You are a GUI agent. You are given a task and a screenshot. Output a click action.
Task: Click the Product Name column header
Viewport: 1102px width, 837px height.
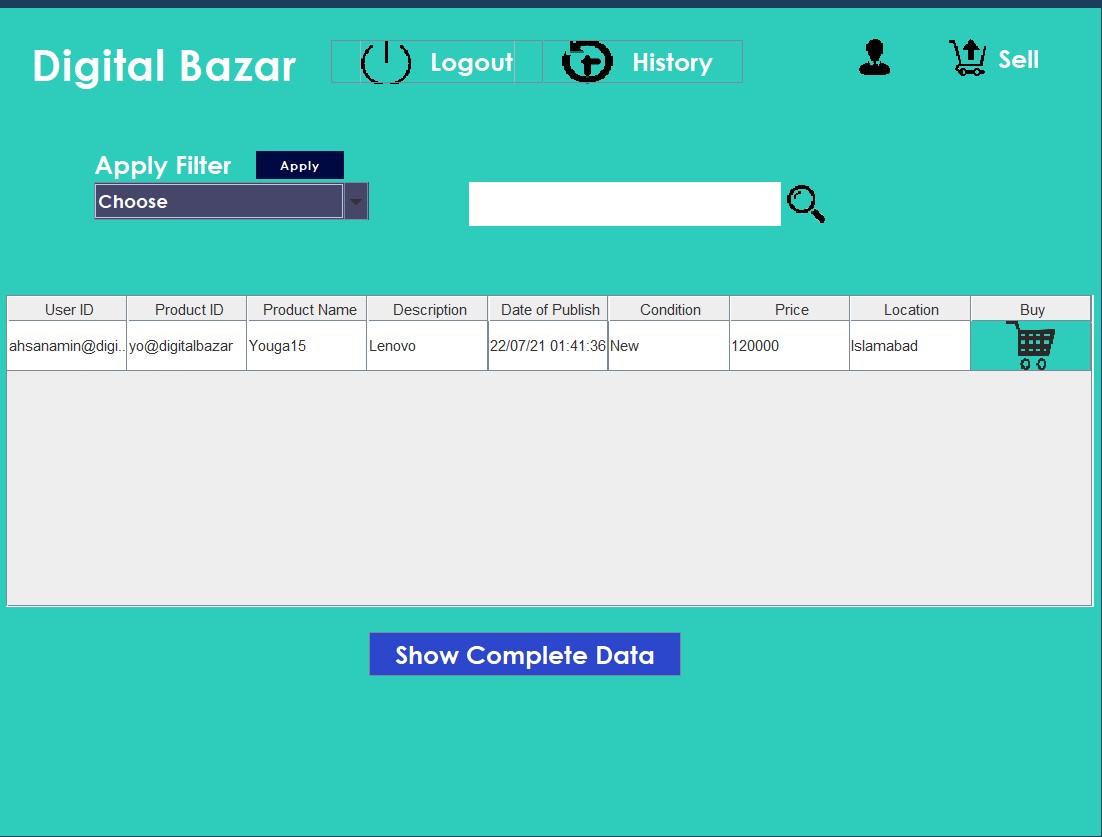[x=307, y=309]
